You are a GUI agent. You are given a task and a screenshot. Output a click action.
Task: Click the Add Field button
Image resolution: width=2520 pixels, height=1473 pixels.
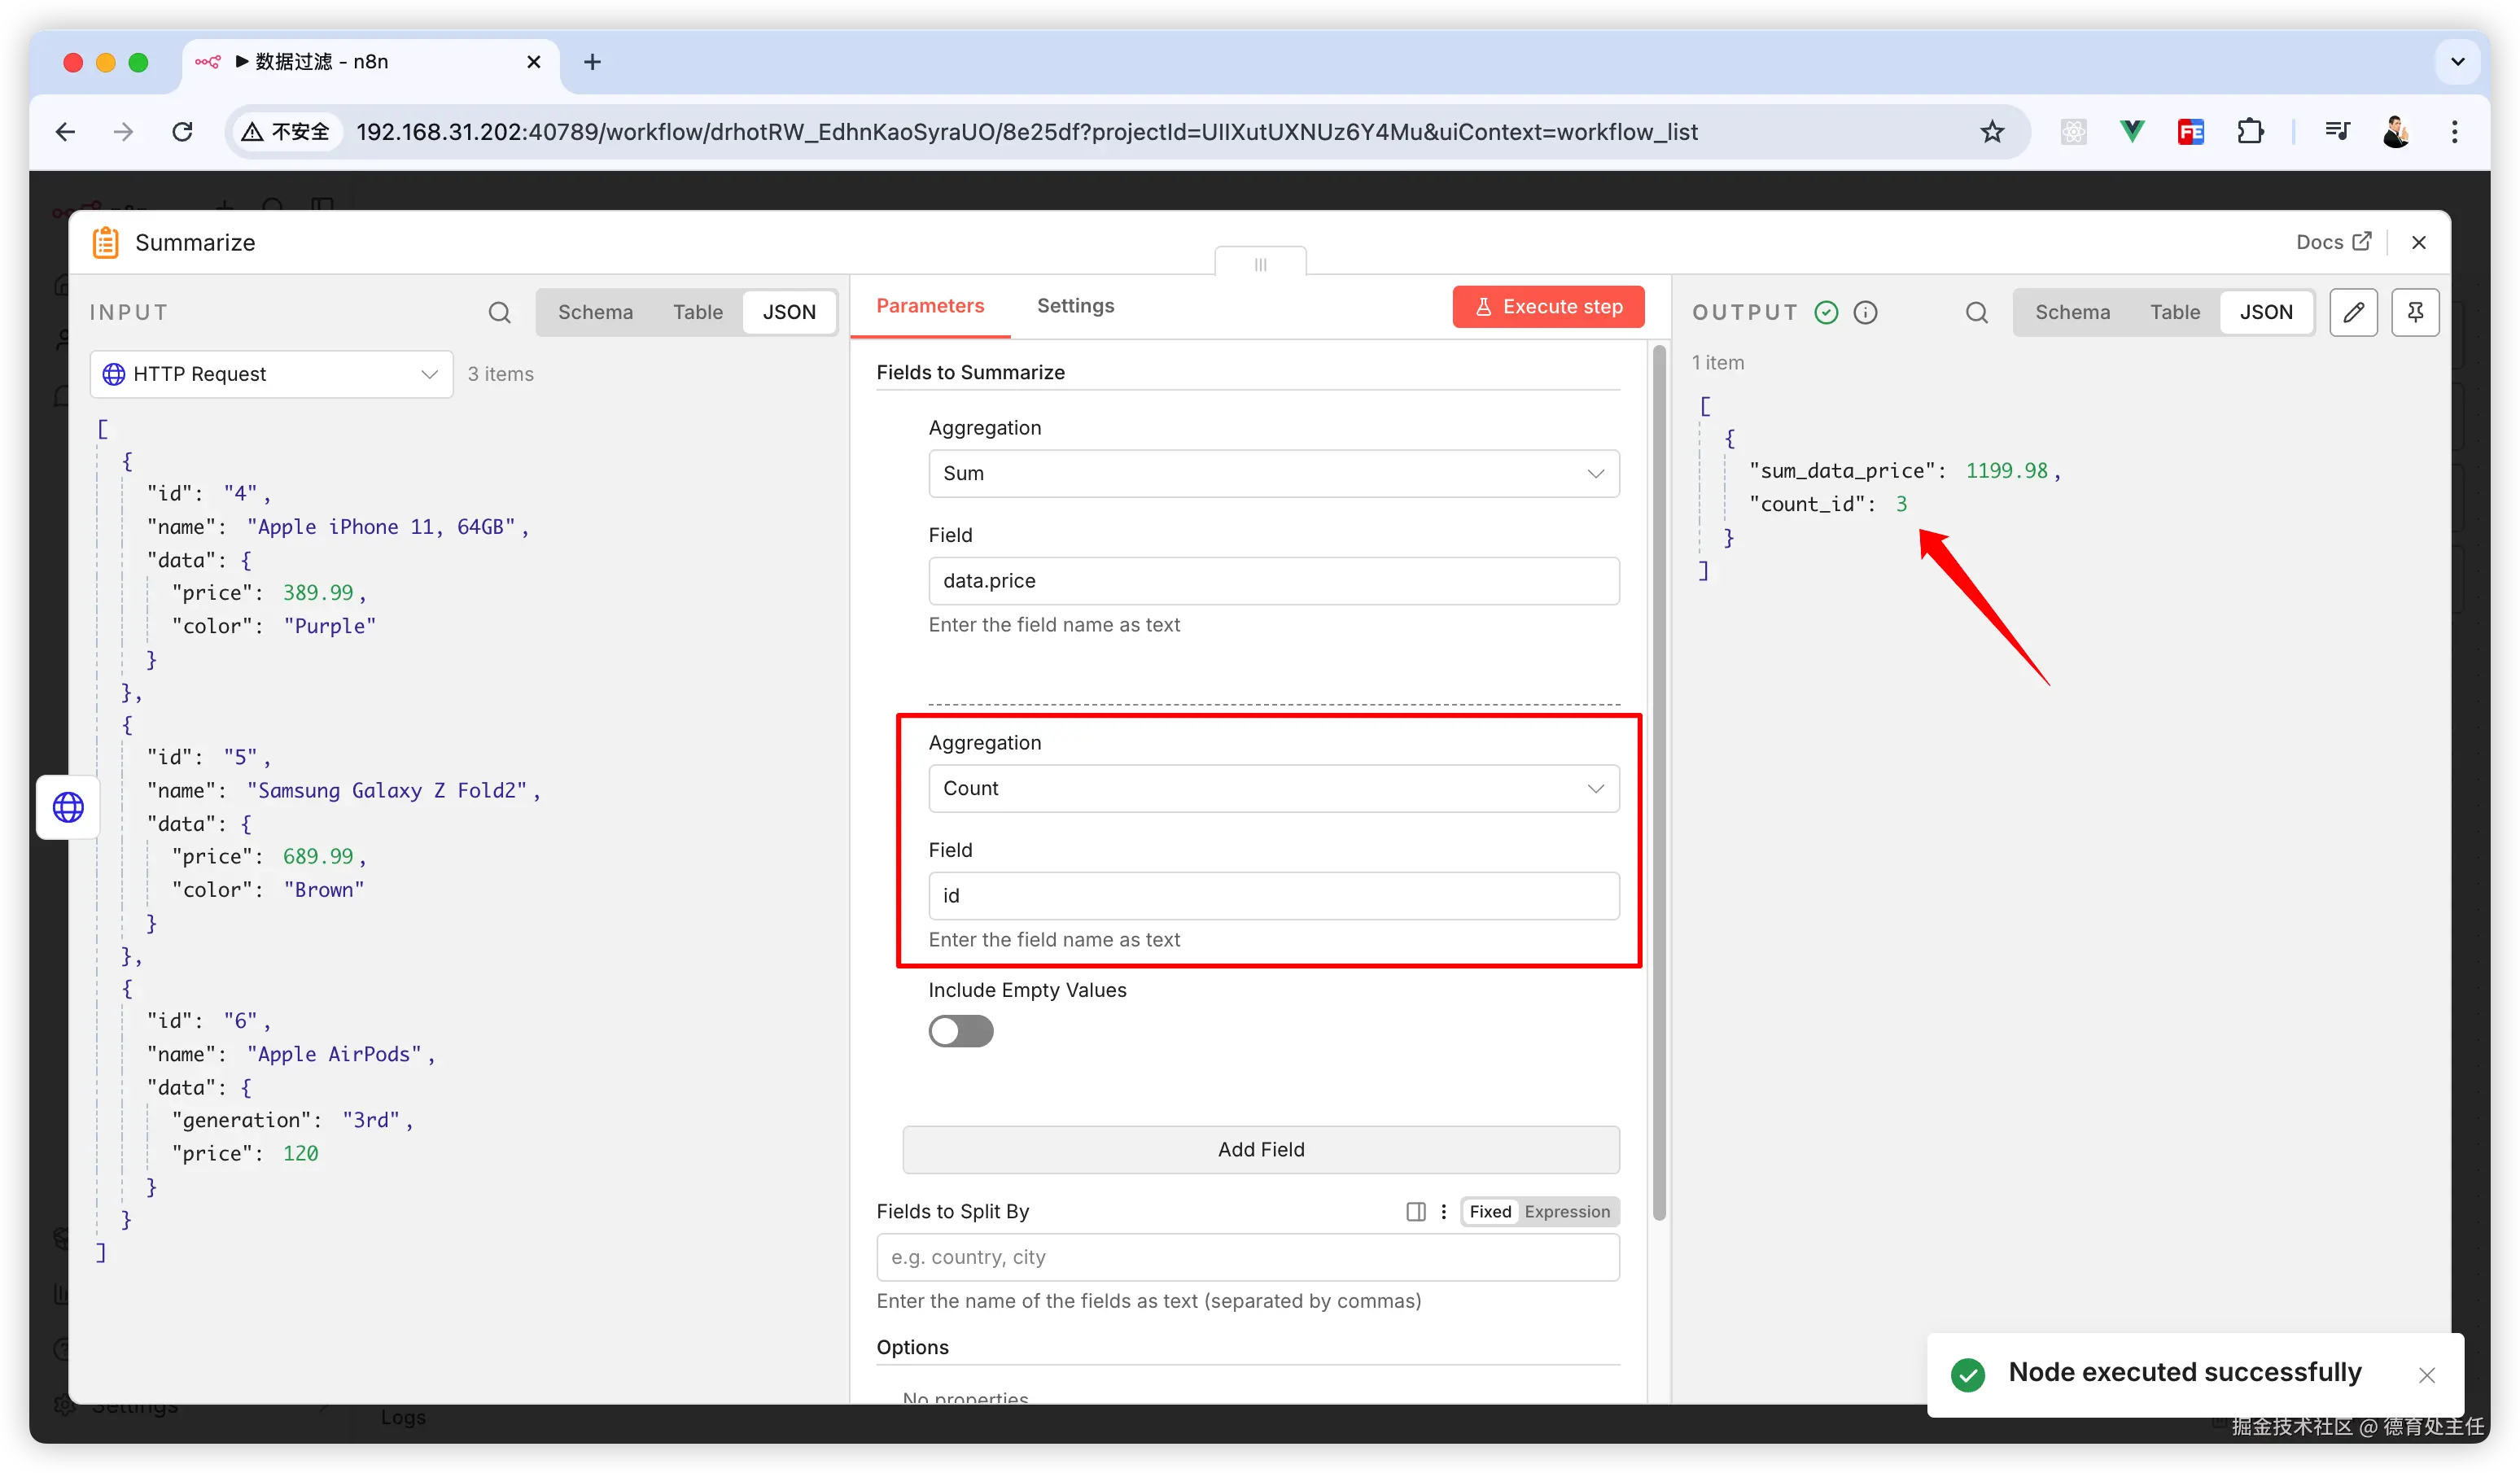1260,1150
